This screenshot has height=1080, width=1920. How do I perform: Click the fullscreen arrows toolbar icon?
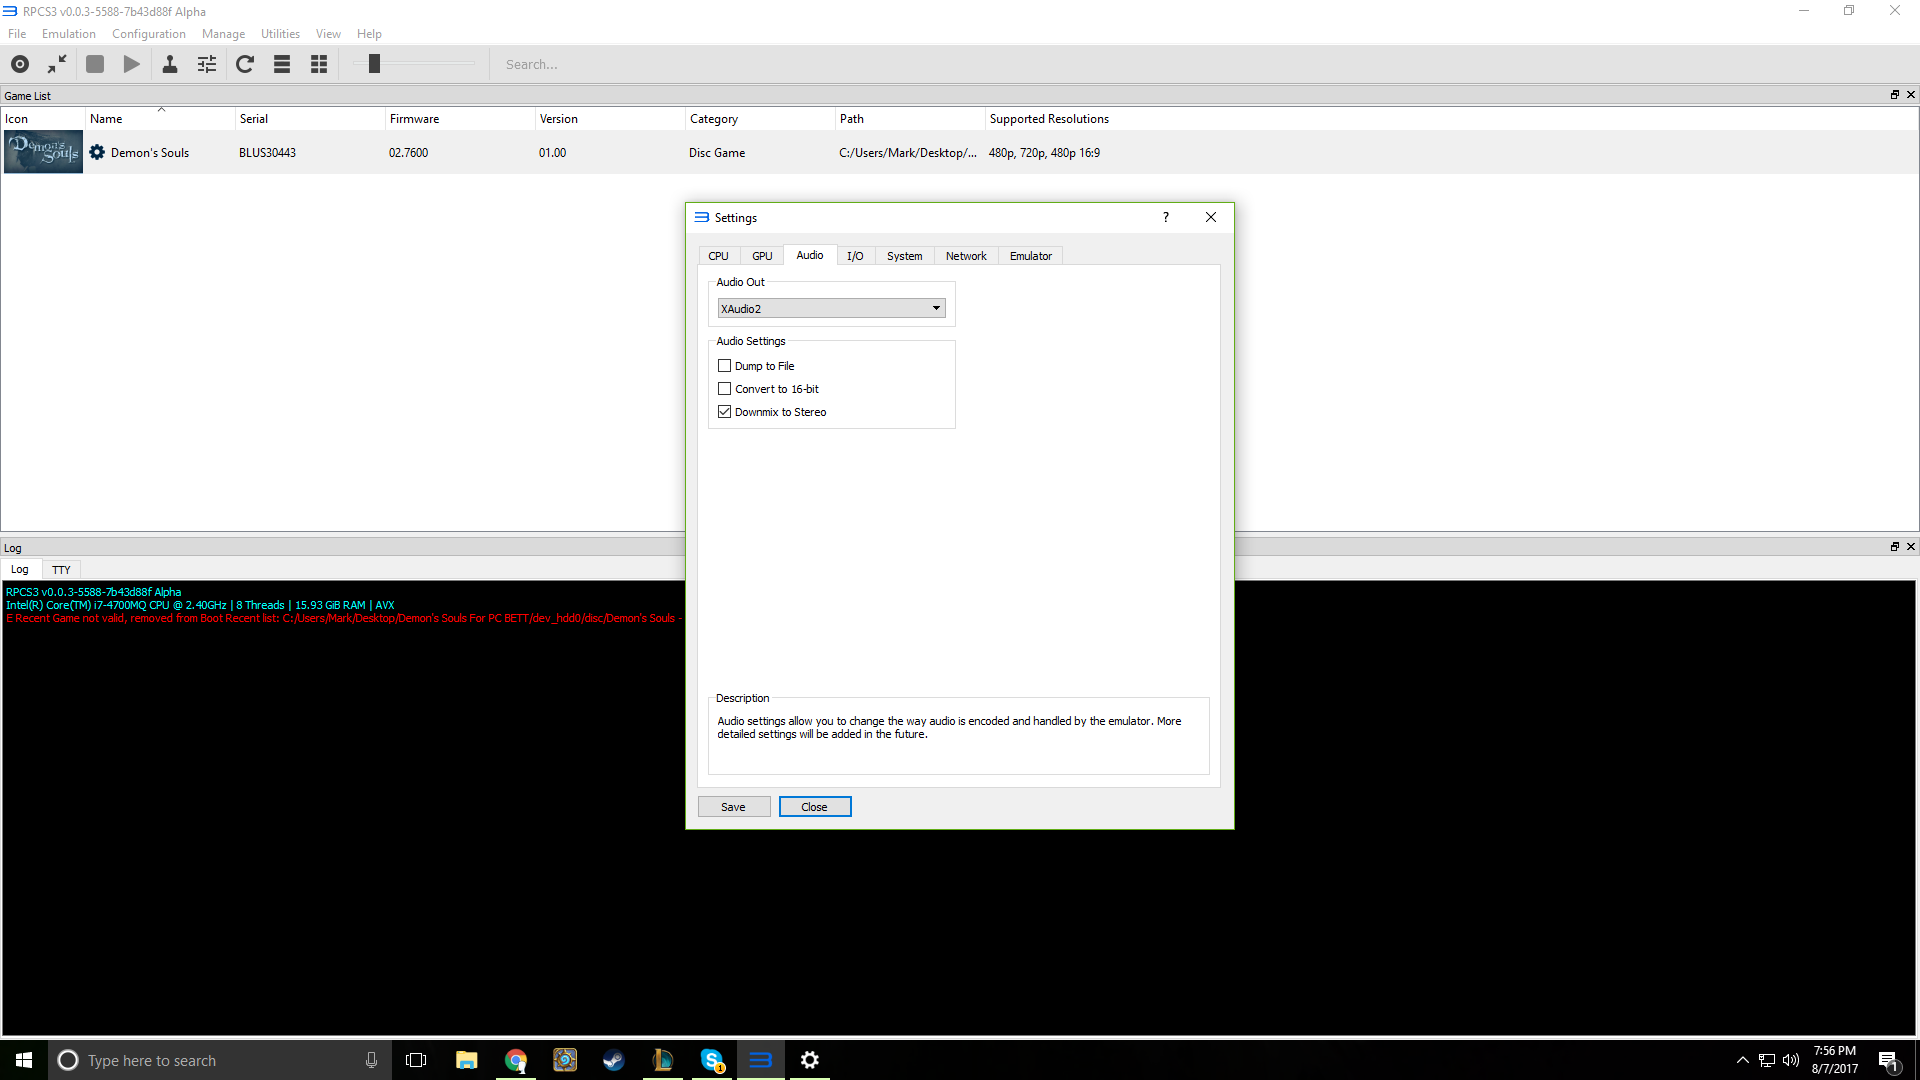coord(57,64)
